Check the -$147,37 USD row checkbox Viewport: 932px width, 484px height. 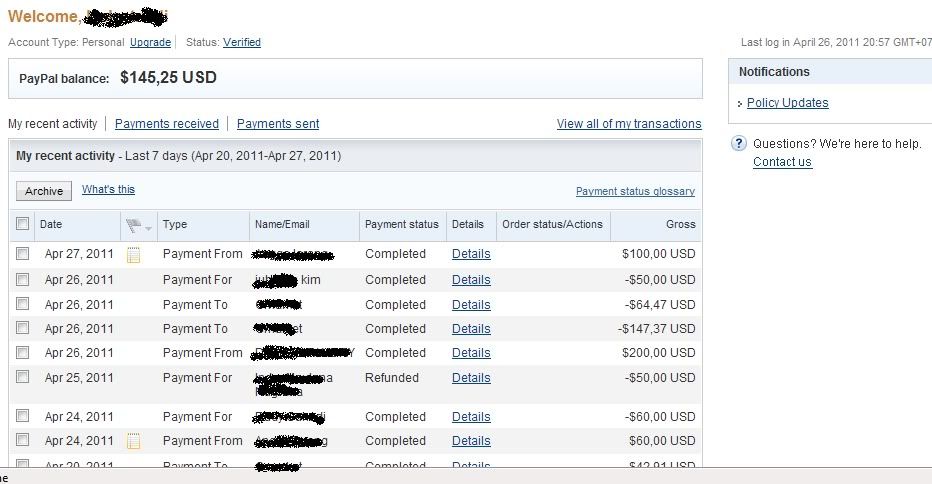point(23,328)
